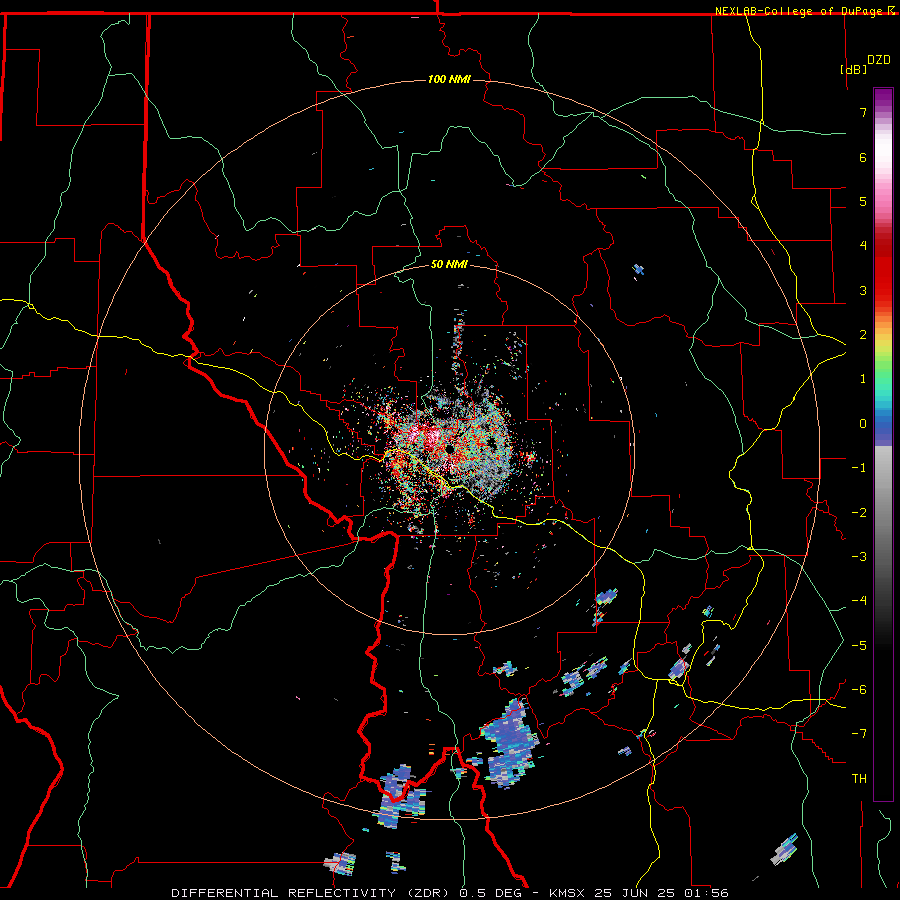Viewport: 900px width, 900px height.
Task: Click the -2 value on color scale
Action: (859, 513)
